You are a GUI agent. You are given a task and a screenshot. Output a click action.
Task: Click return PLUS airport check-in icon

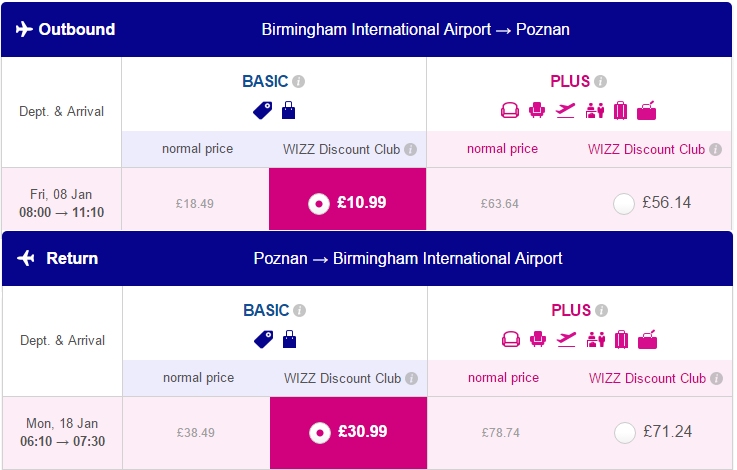point(596,340)
